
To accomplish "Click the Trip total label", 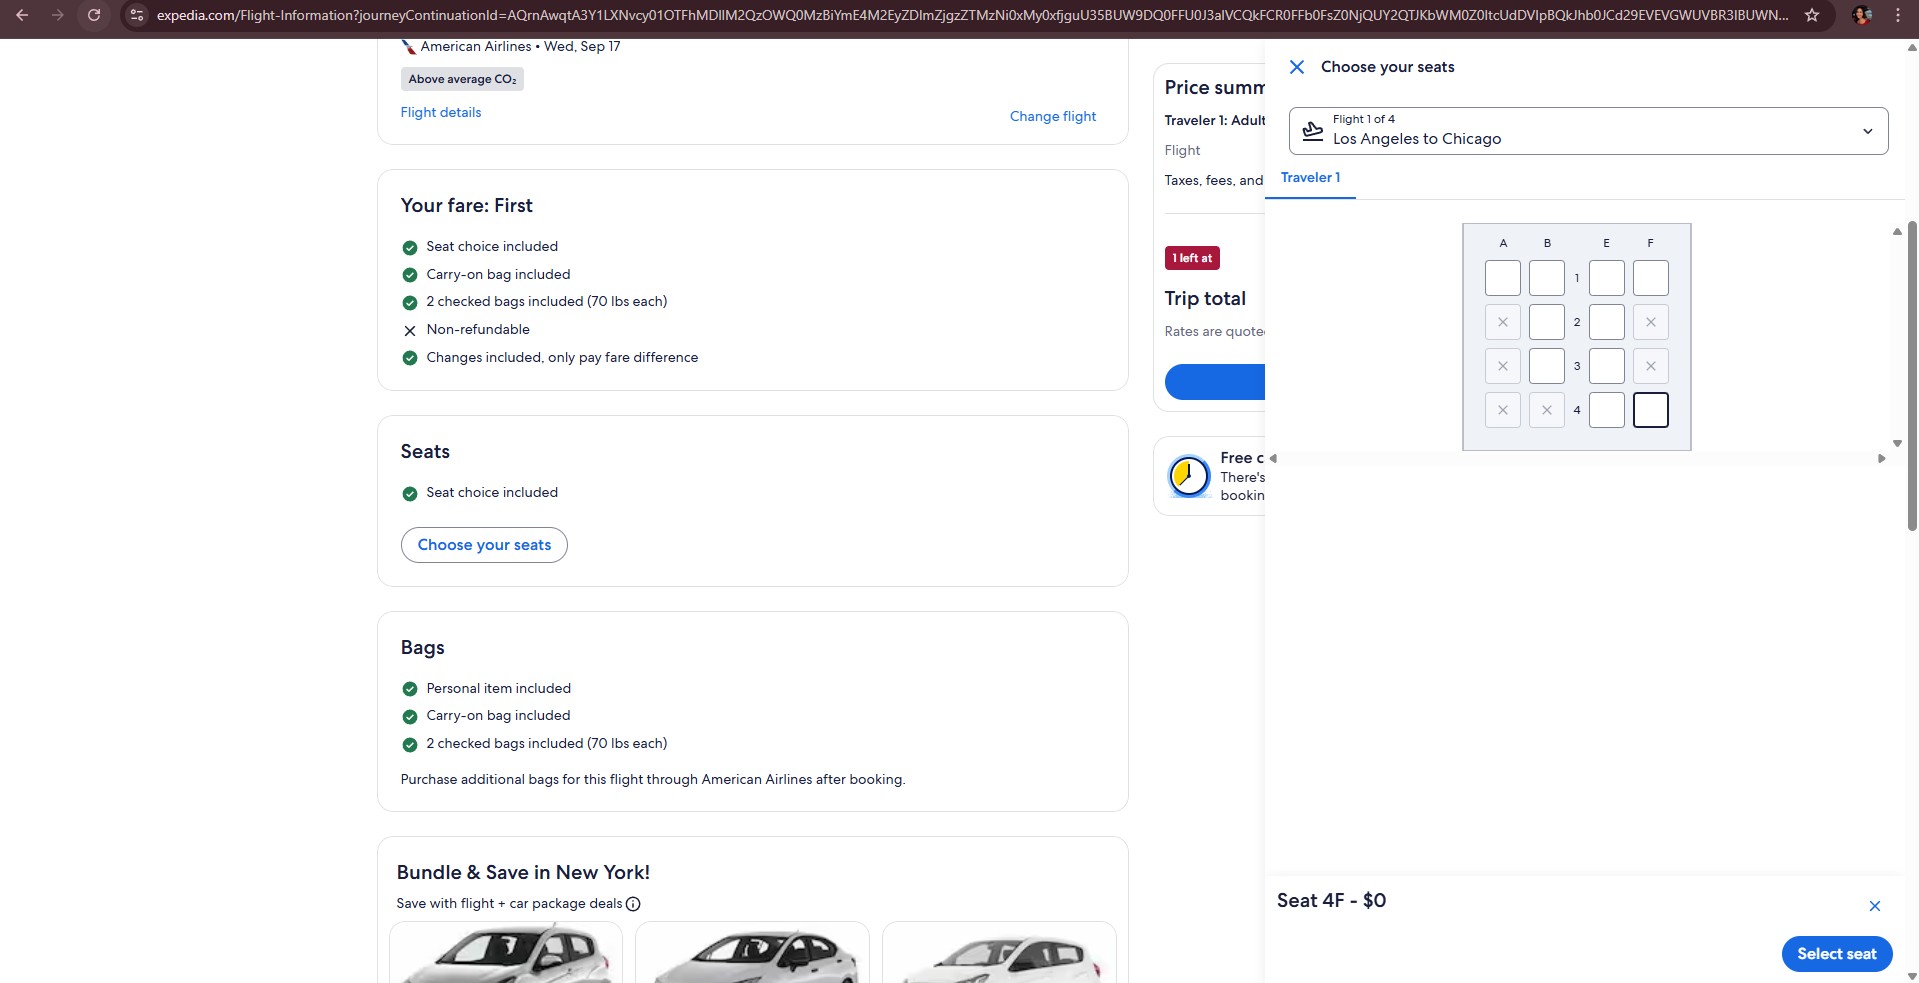I will 1205,298.
